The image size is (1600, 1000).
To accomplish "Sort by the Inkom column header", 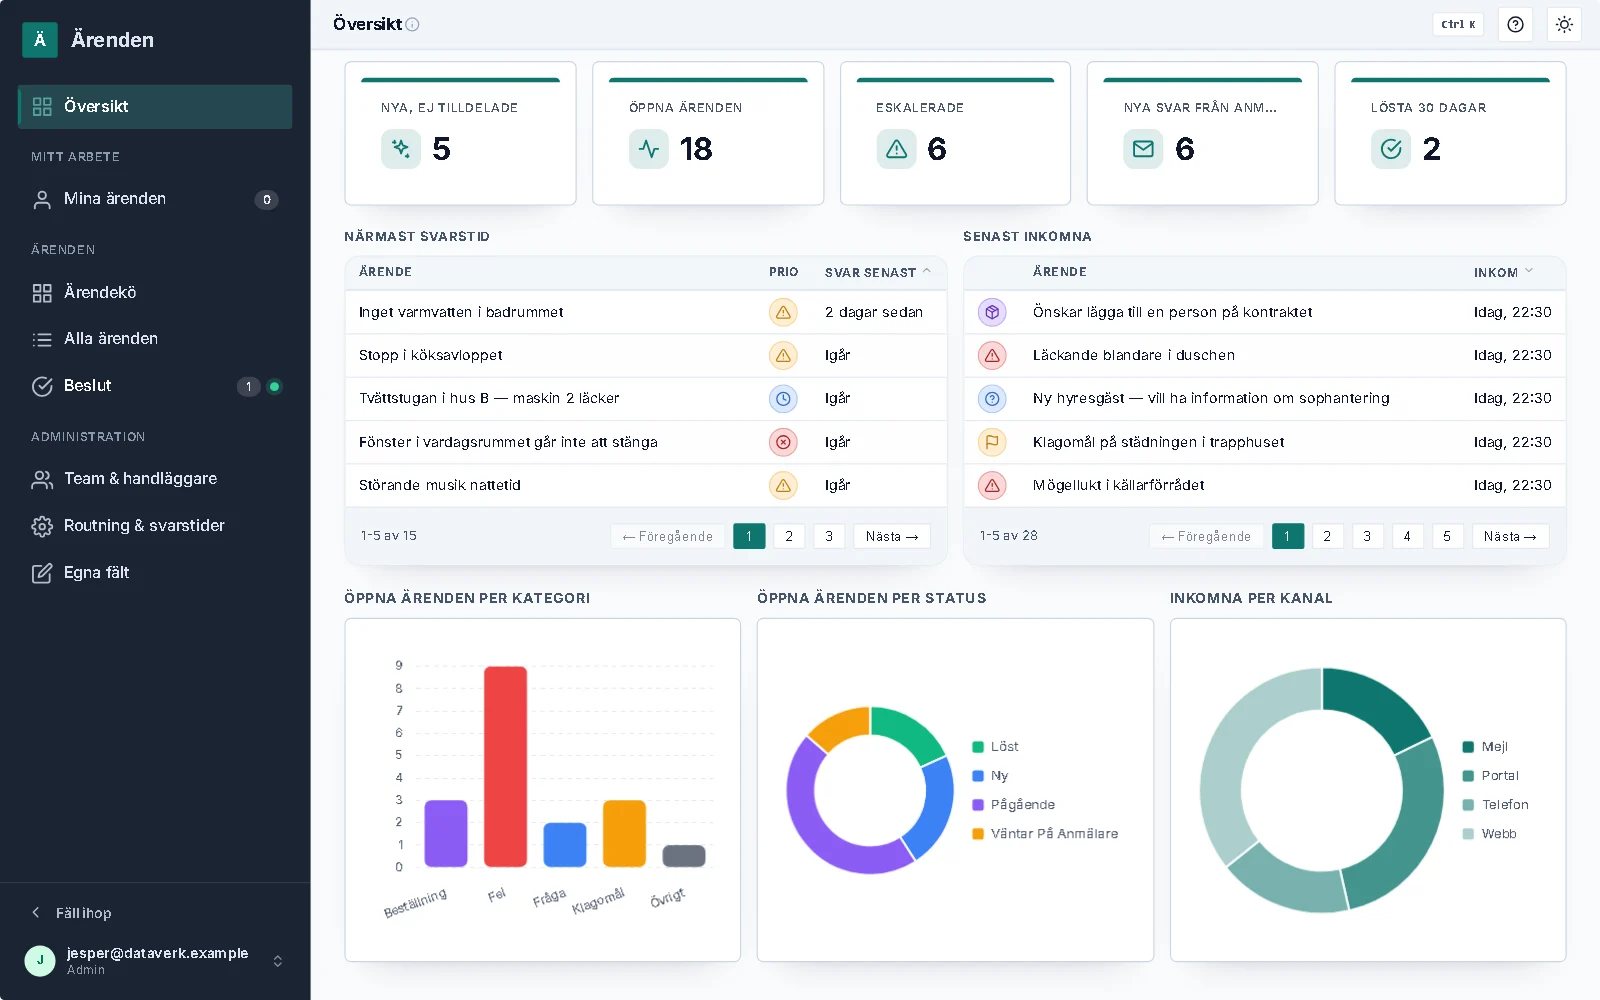I will 1503,272.
